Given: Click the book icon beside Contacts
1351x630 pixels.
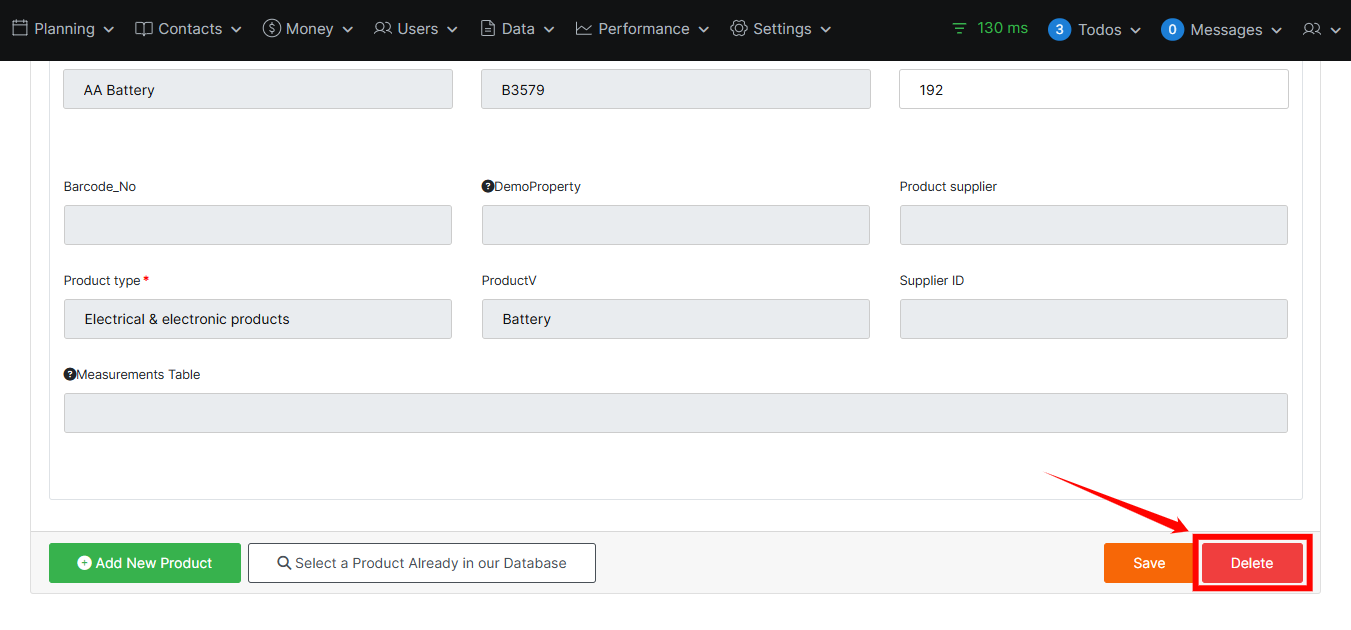Looking at the screenshot, I should [x=144, y=29].
